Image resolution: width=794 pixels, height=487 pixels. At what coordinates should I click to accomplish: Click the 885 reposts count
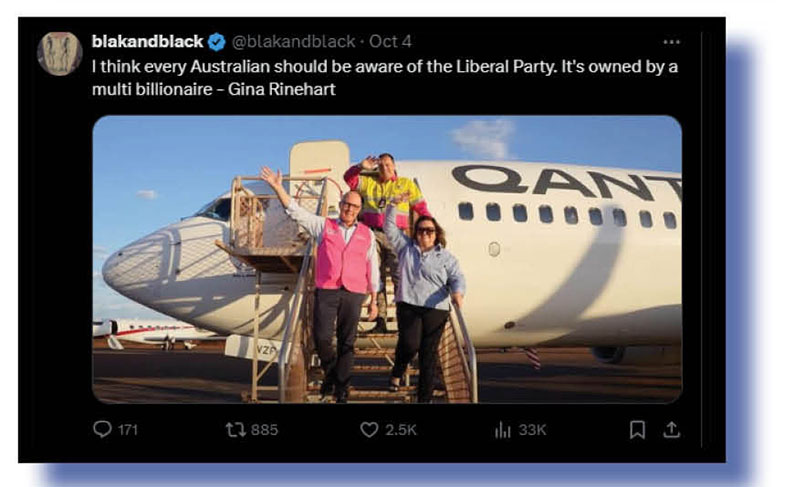pos(264,430)
